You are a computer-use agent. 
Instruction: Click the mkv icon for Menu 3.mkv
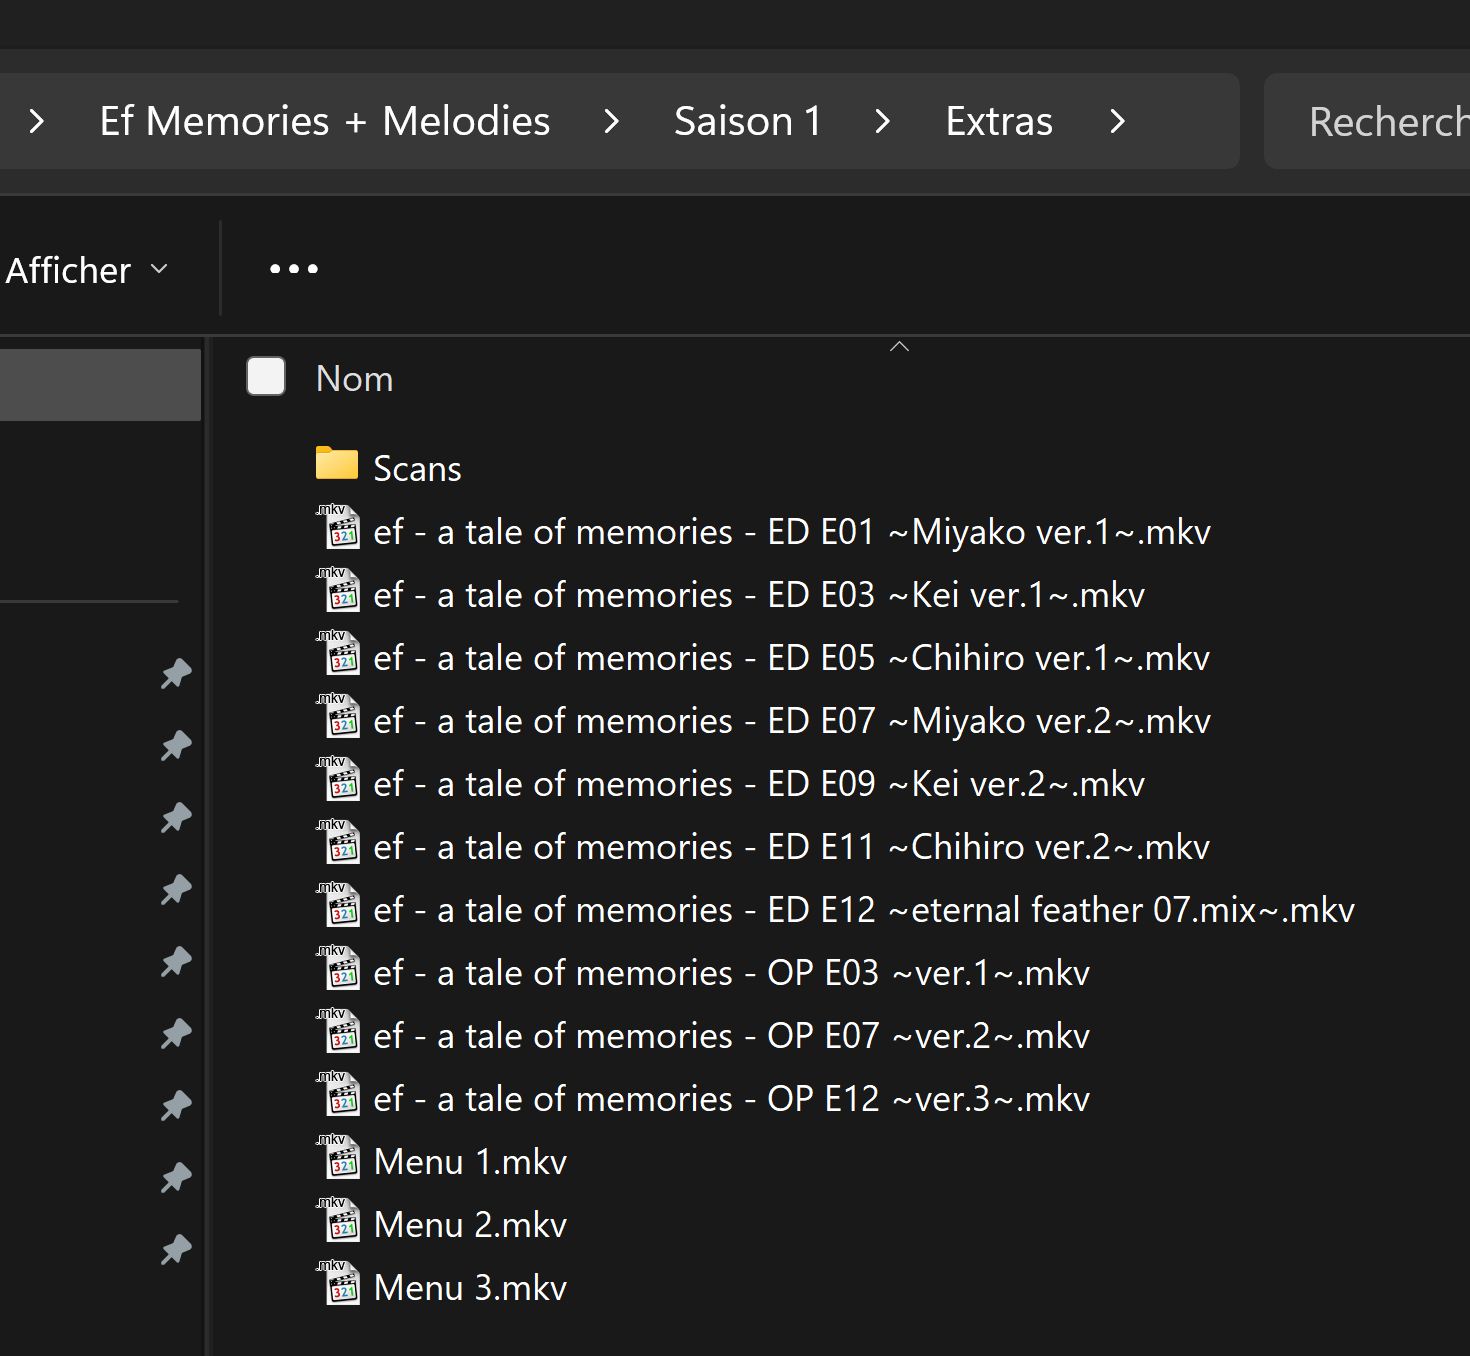pyautogui.click(x=340, y=1285)
